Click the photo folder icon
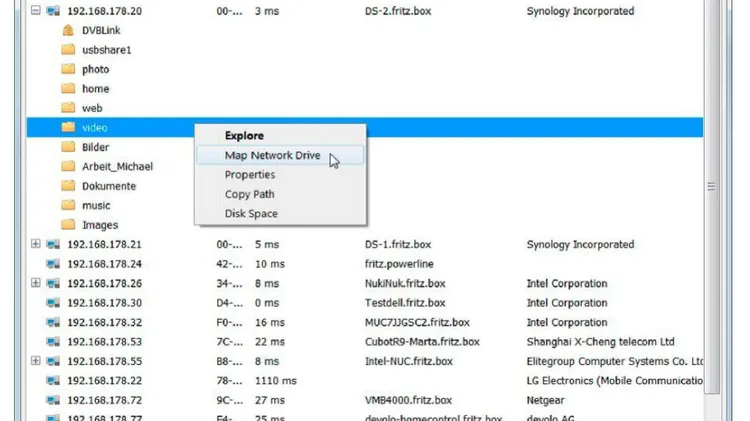Screen dimensions: 750x421 [x=68, y=69]
